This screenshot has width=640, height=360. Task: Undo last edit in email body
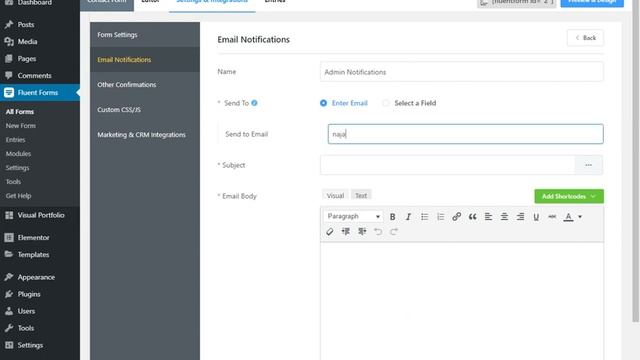(378, 232)
